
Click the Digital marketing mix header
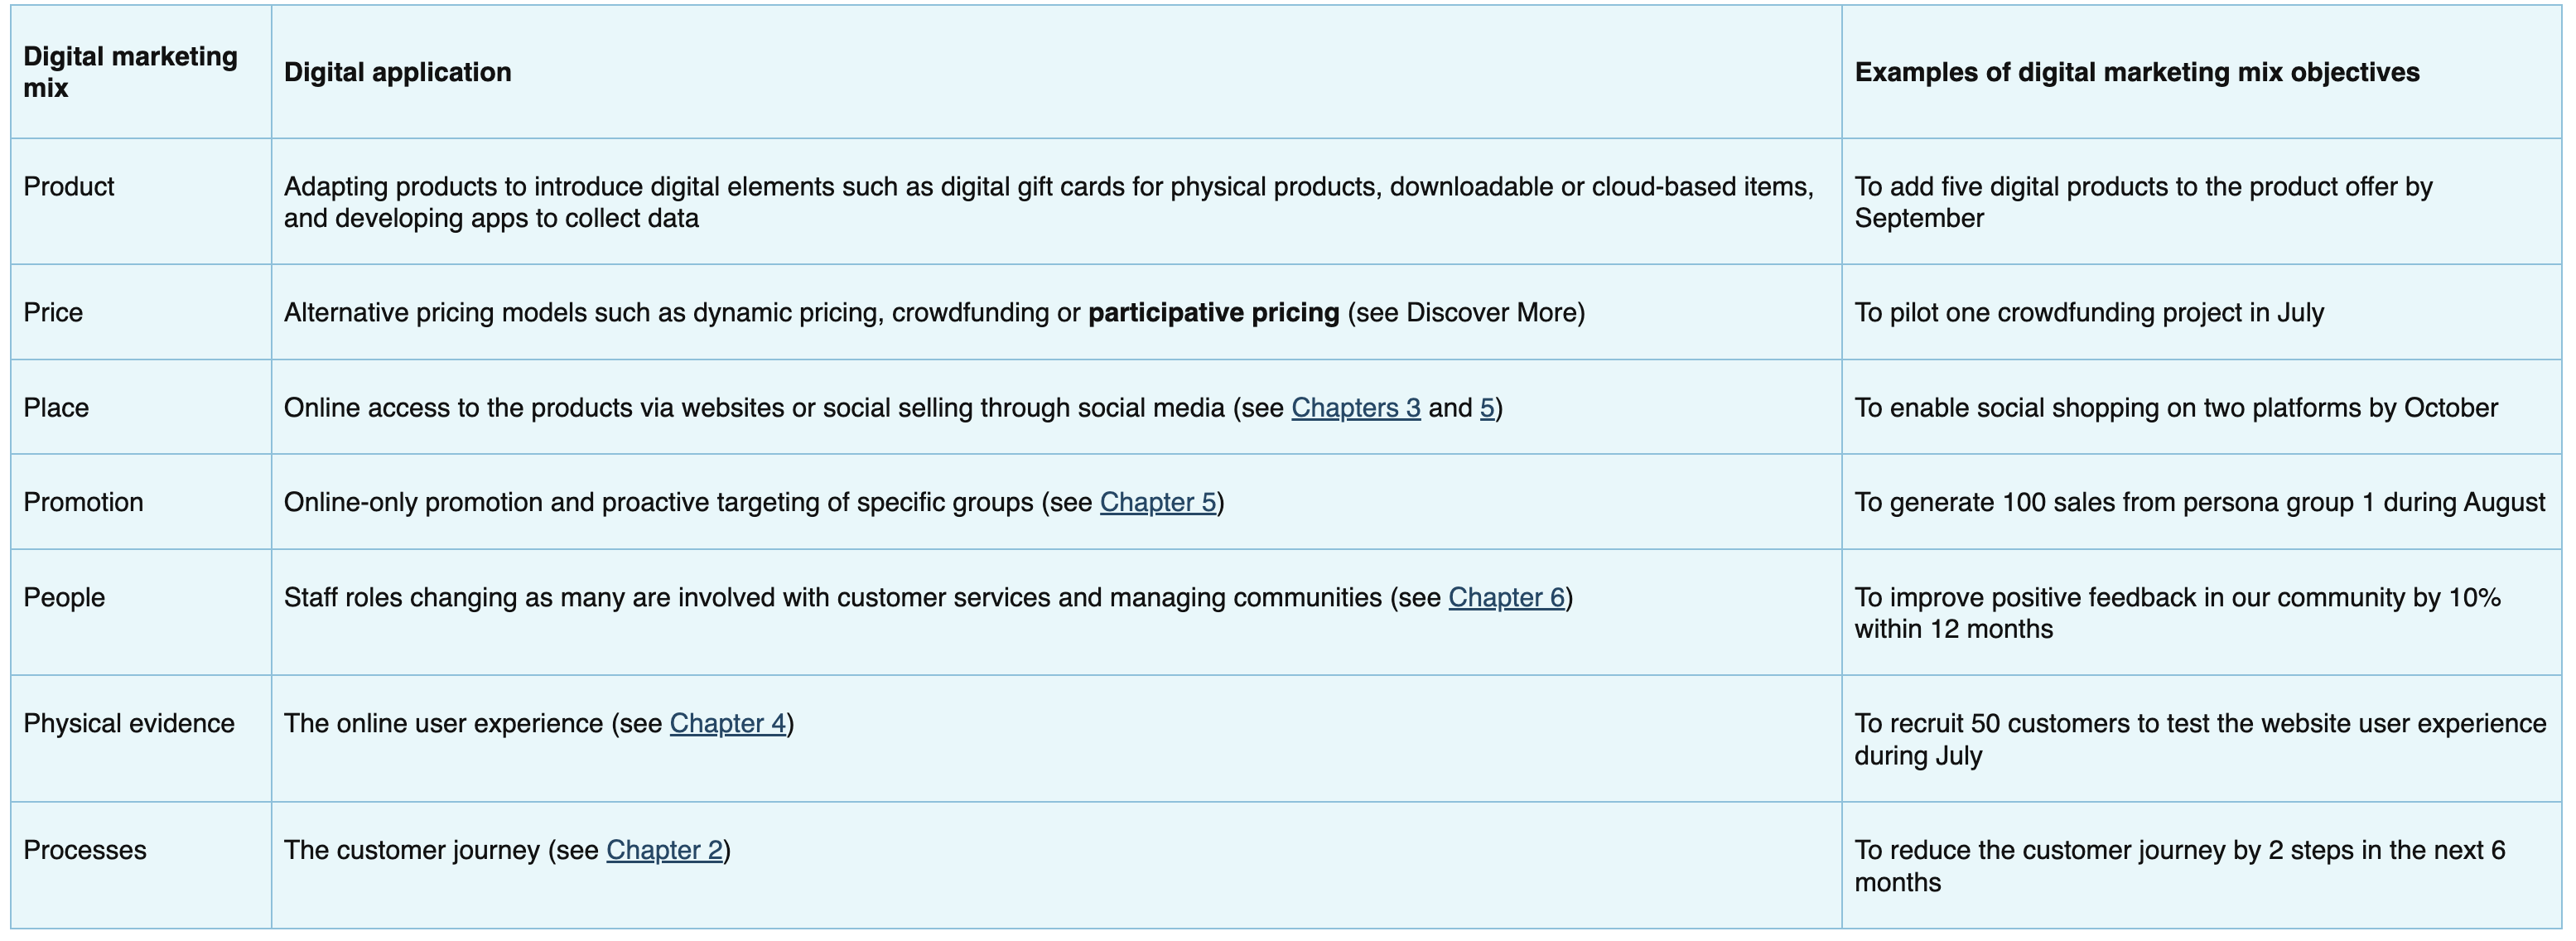pyautogui.click(x=130, y=72)
